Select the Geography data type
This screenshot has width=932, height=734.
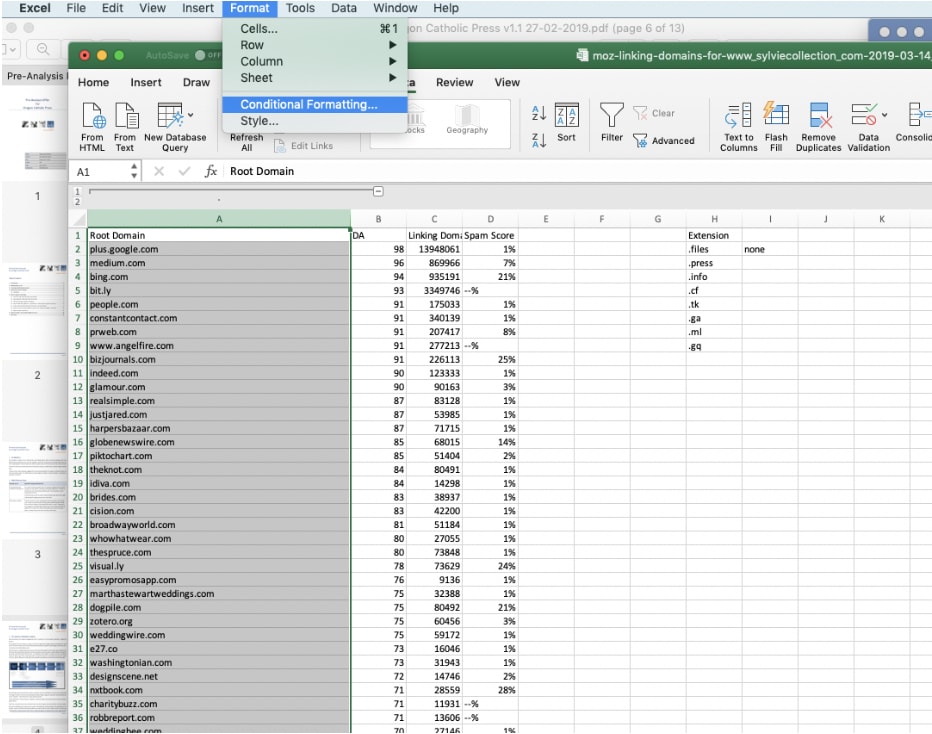[x=467, y=119]
